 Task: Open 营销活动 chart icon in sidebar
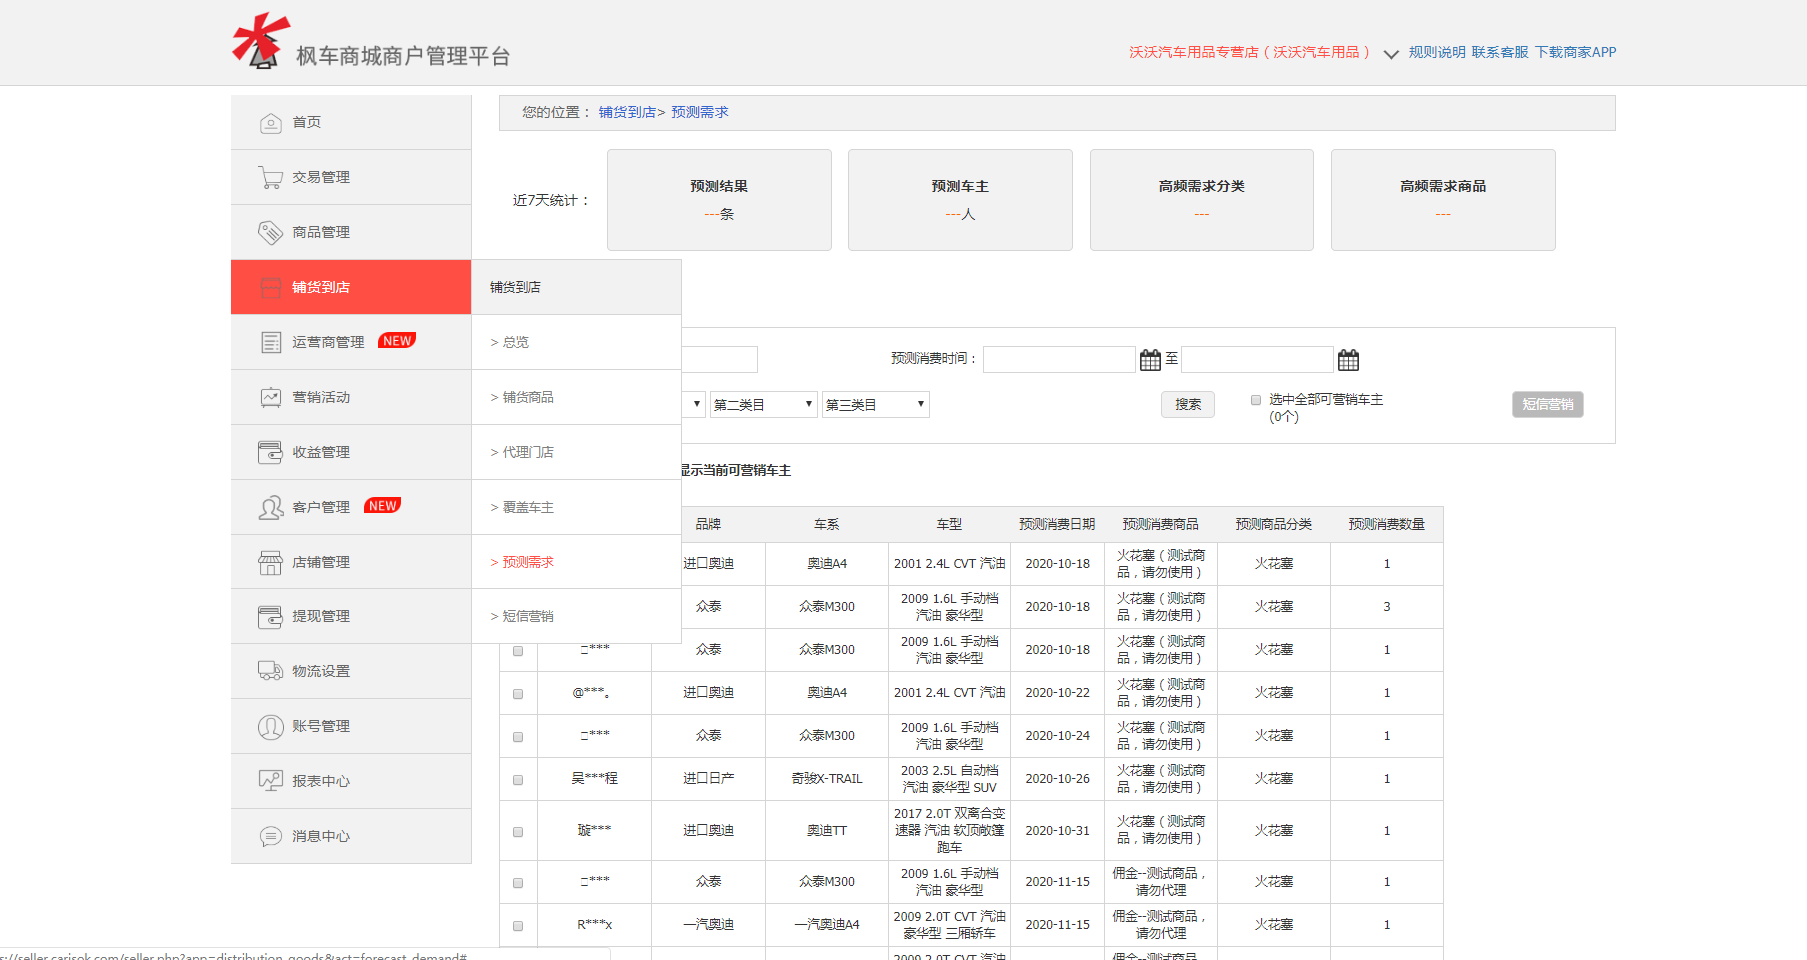coord(270,397)
